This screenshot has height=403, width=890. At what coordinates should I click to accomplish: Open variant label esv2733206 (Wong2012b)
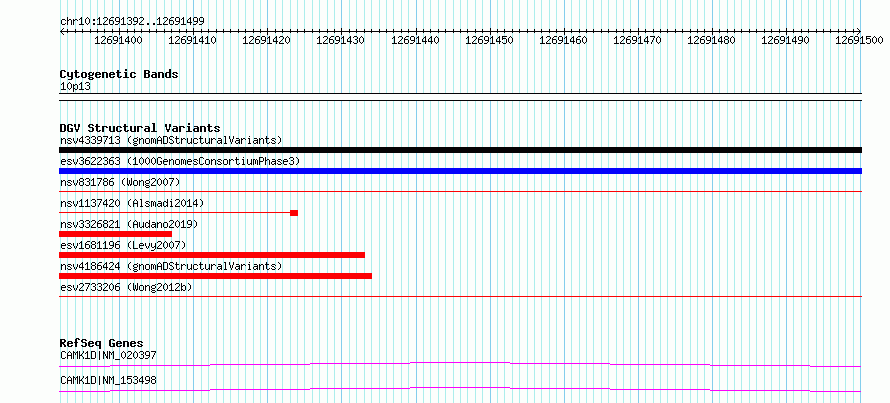(x=126, y=287)
